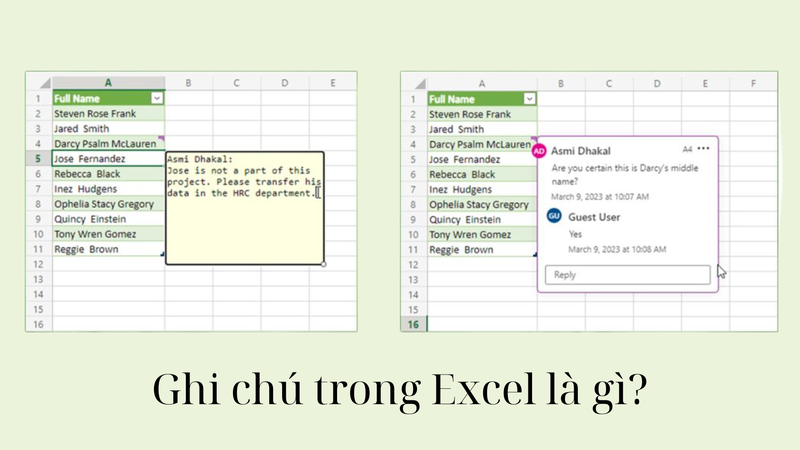Click the A4 cell reference in comment
This screenshot has height=450, width=800.
pos(687,149)
